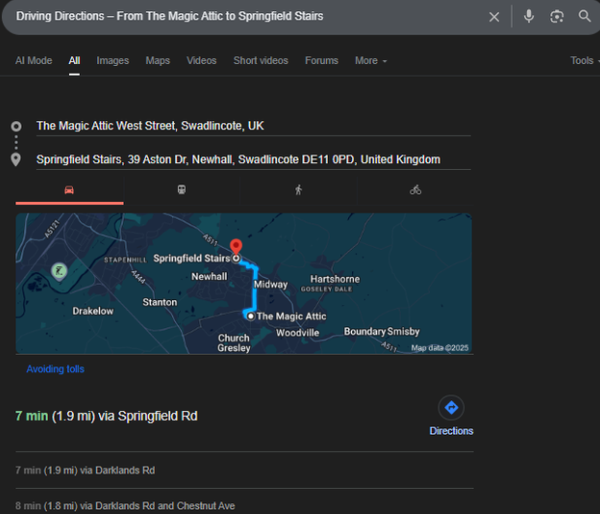Select walking travel mode
This screenshot has height=514, width=600.
(x=298, y=190)
